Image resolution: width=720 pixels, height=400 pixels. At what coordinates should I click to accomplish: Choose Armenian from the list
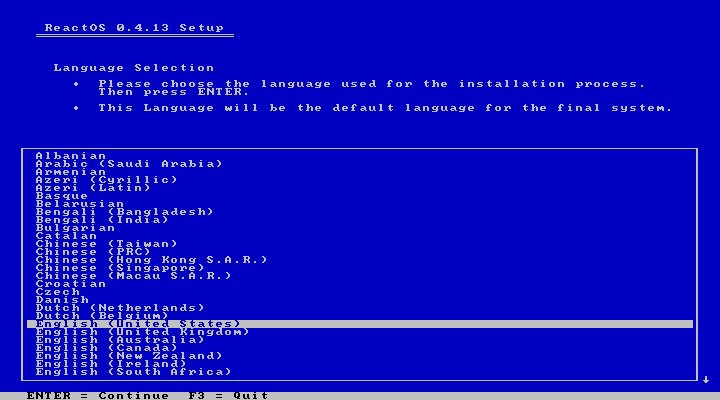click(x=71, y=172)
